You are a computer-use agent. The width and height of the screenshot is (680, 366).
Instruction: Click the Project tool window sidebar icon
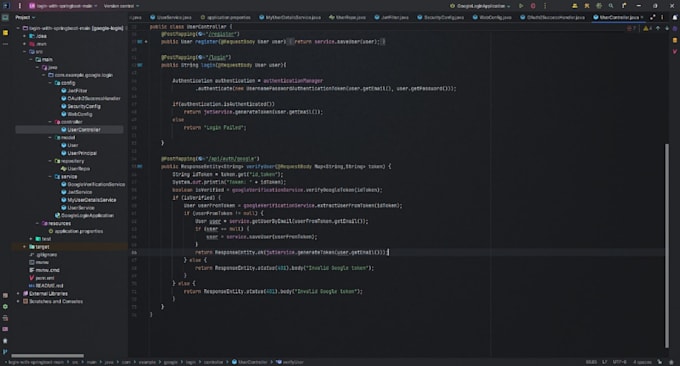point(5,17)
